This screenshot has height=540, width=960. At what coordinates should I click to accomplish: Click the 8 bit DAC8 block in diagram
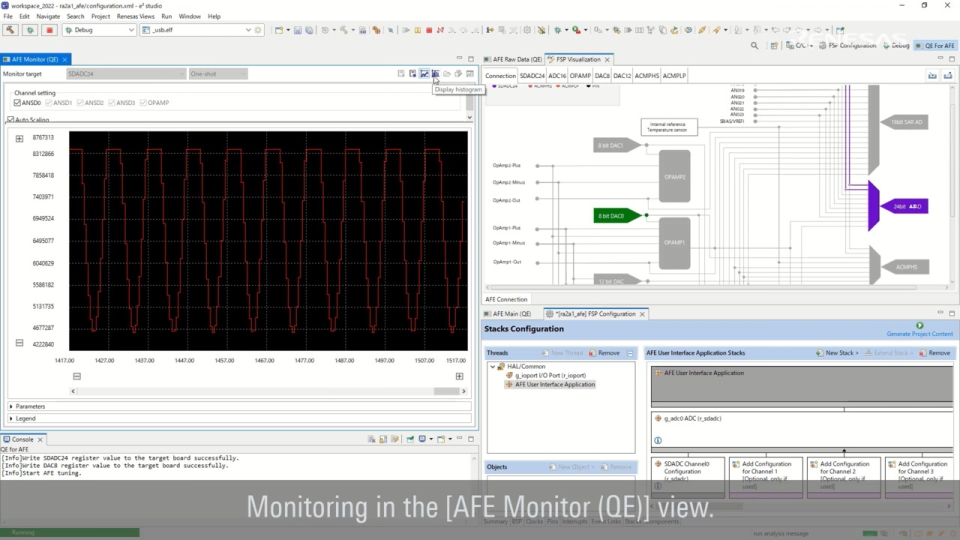pos(613,215)
